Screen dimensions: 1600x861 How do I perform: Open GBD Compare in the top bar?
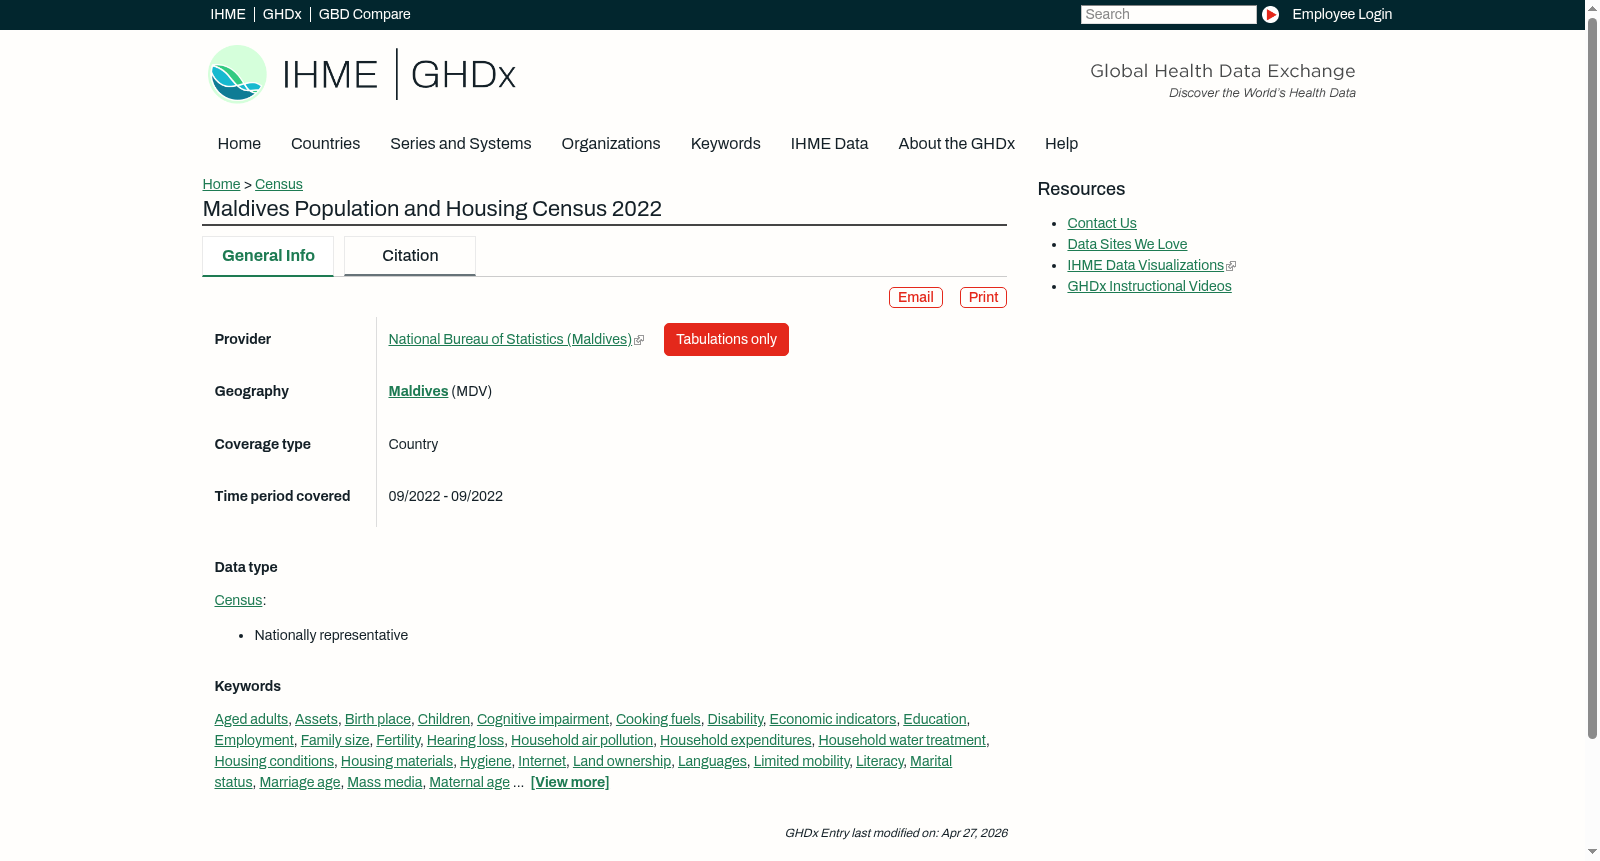(x=365, y=14)
